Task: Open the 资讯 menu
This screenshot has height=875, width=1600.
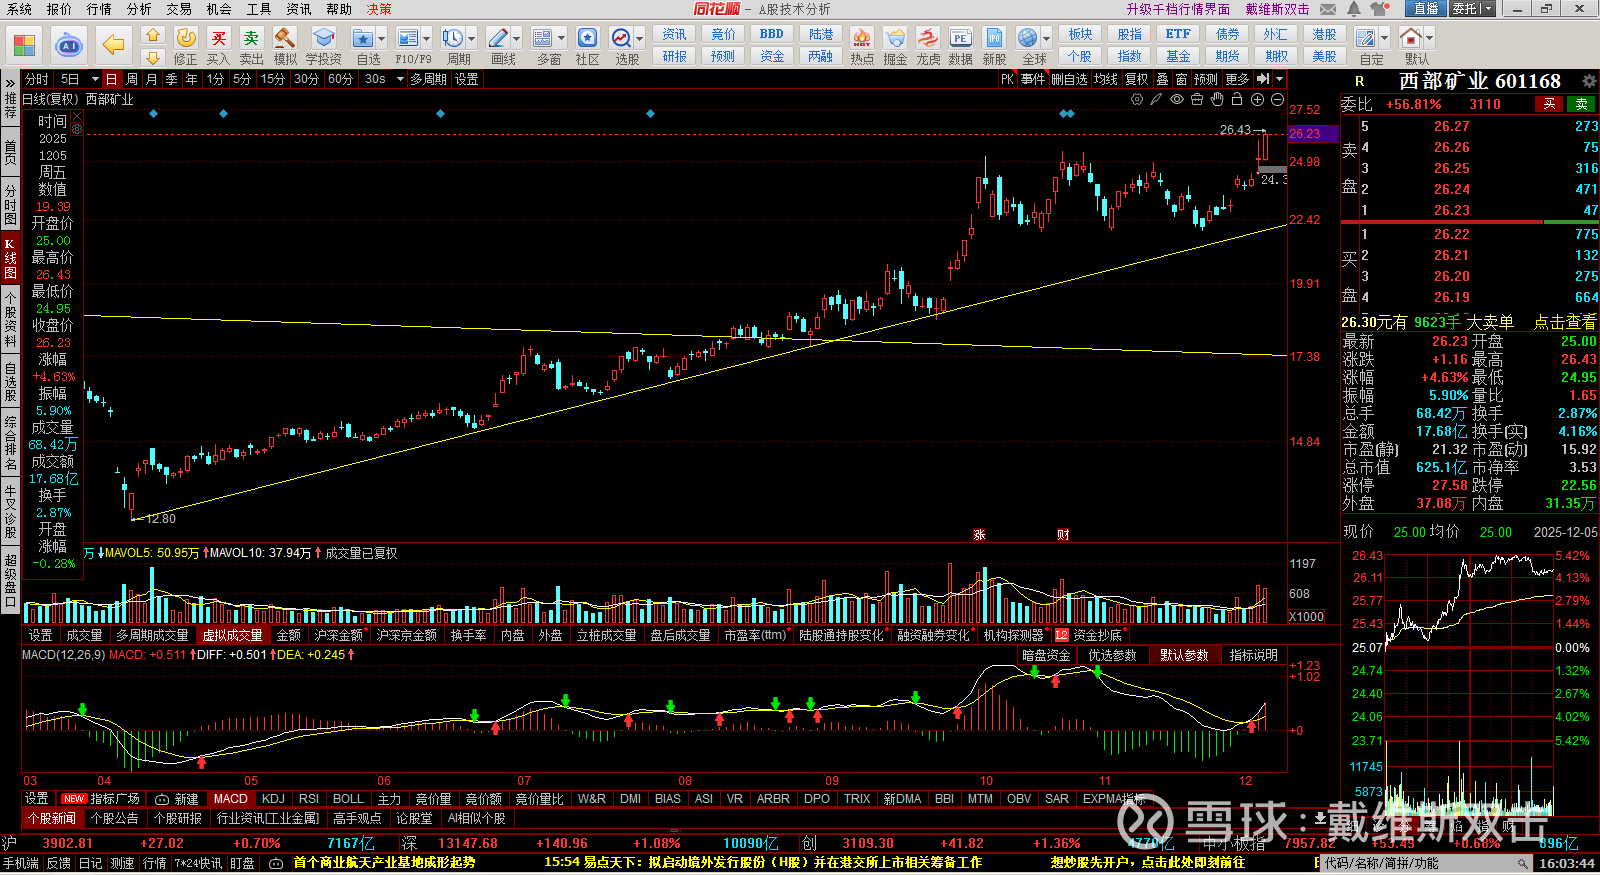Action: click(x=299, y=9)
